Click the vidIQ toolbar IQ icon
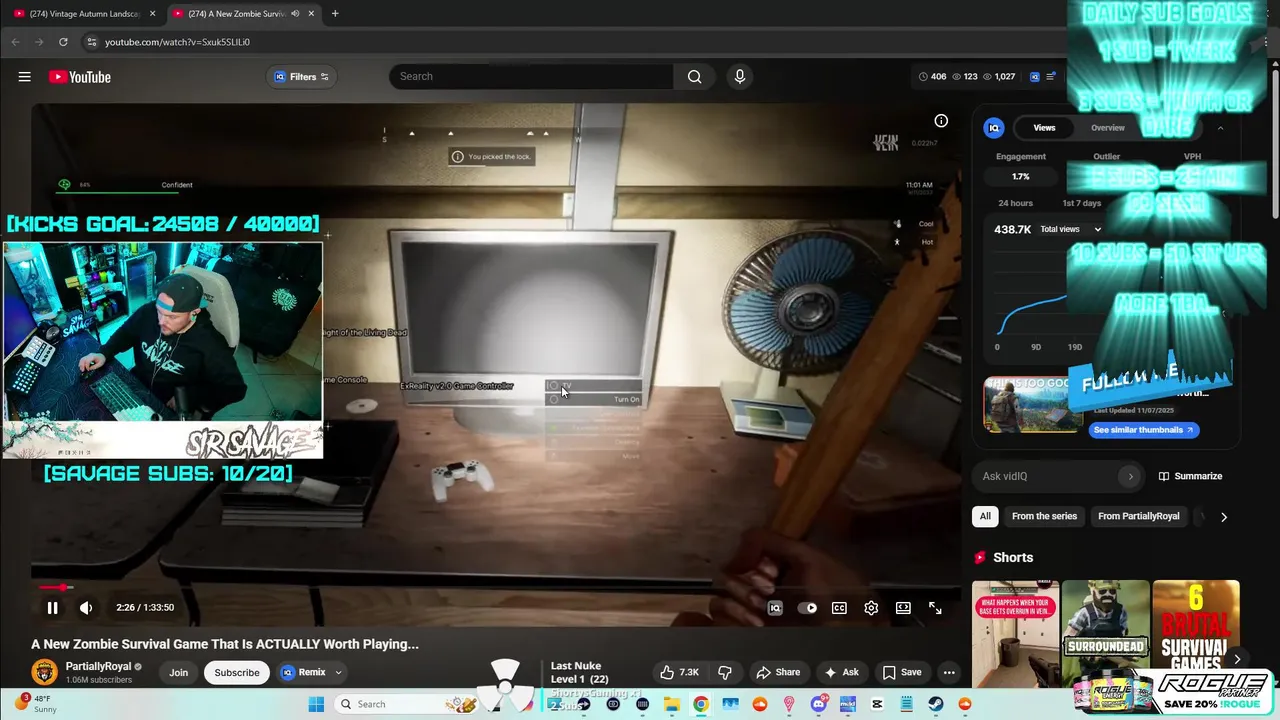 click(1035, 77)
